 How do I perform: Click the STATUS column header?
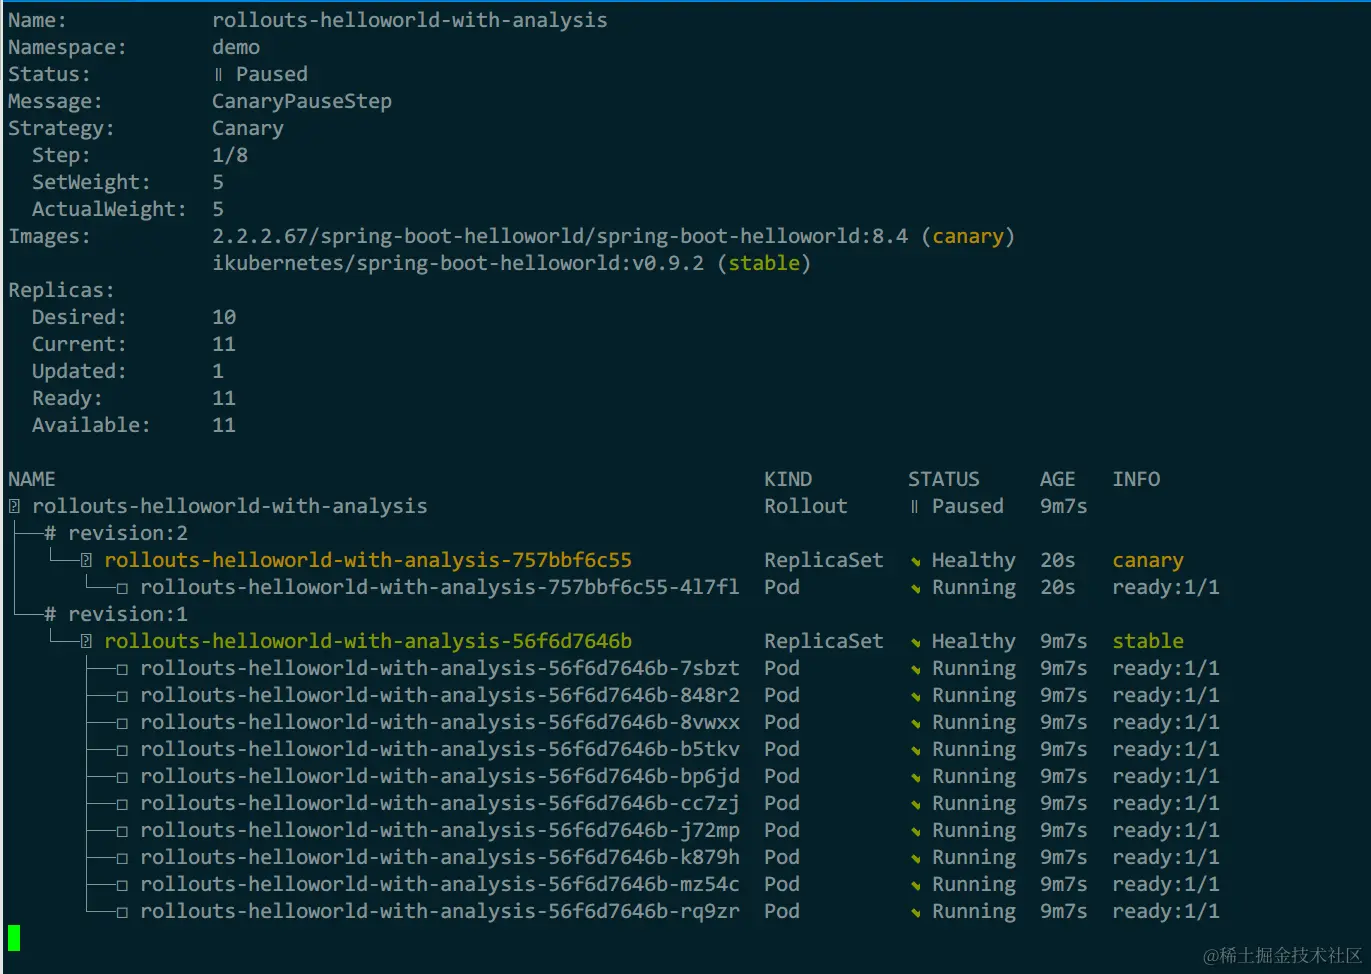tap(944, 479)
